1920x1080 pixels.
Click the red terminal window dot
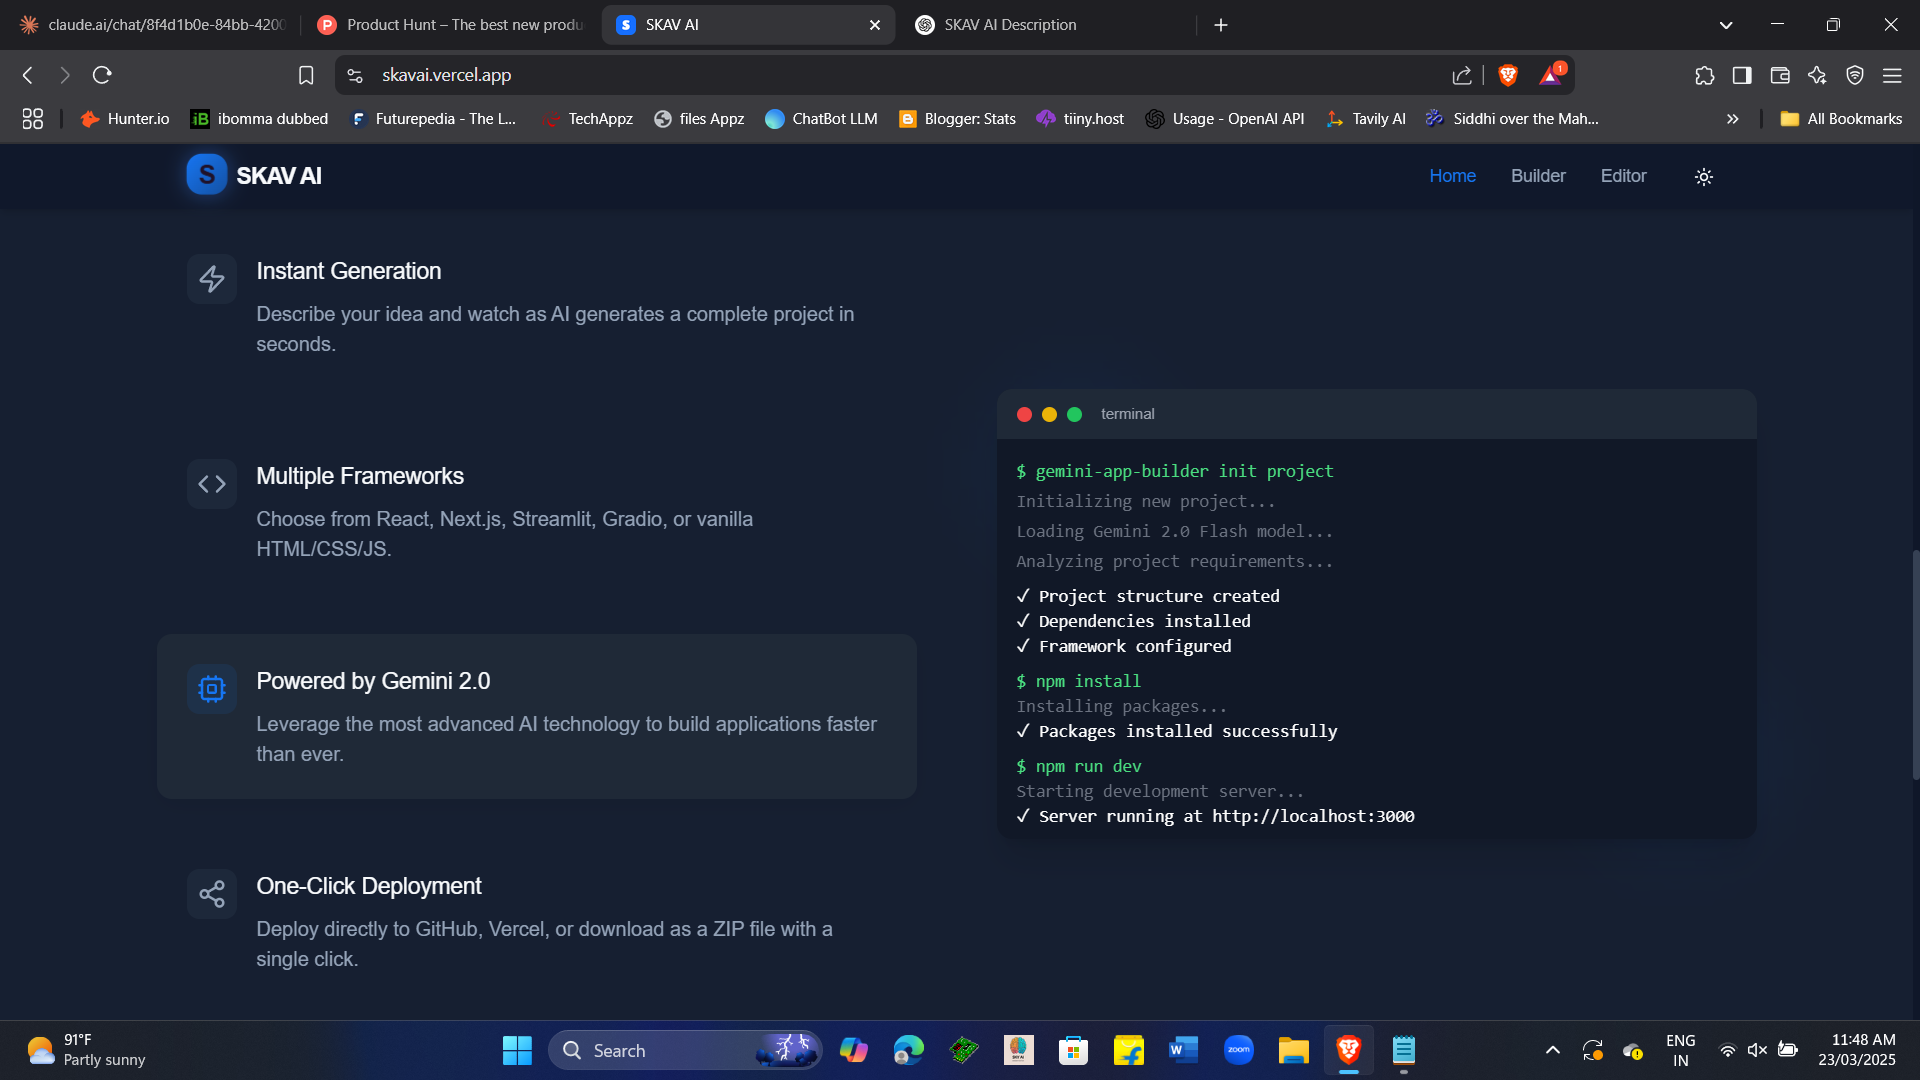[x=1024, y=415]
